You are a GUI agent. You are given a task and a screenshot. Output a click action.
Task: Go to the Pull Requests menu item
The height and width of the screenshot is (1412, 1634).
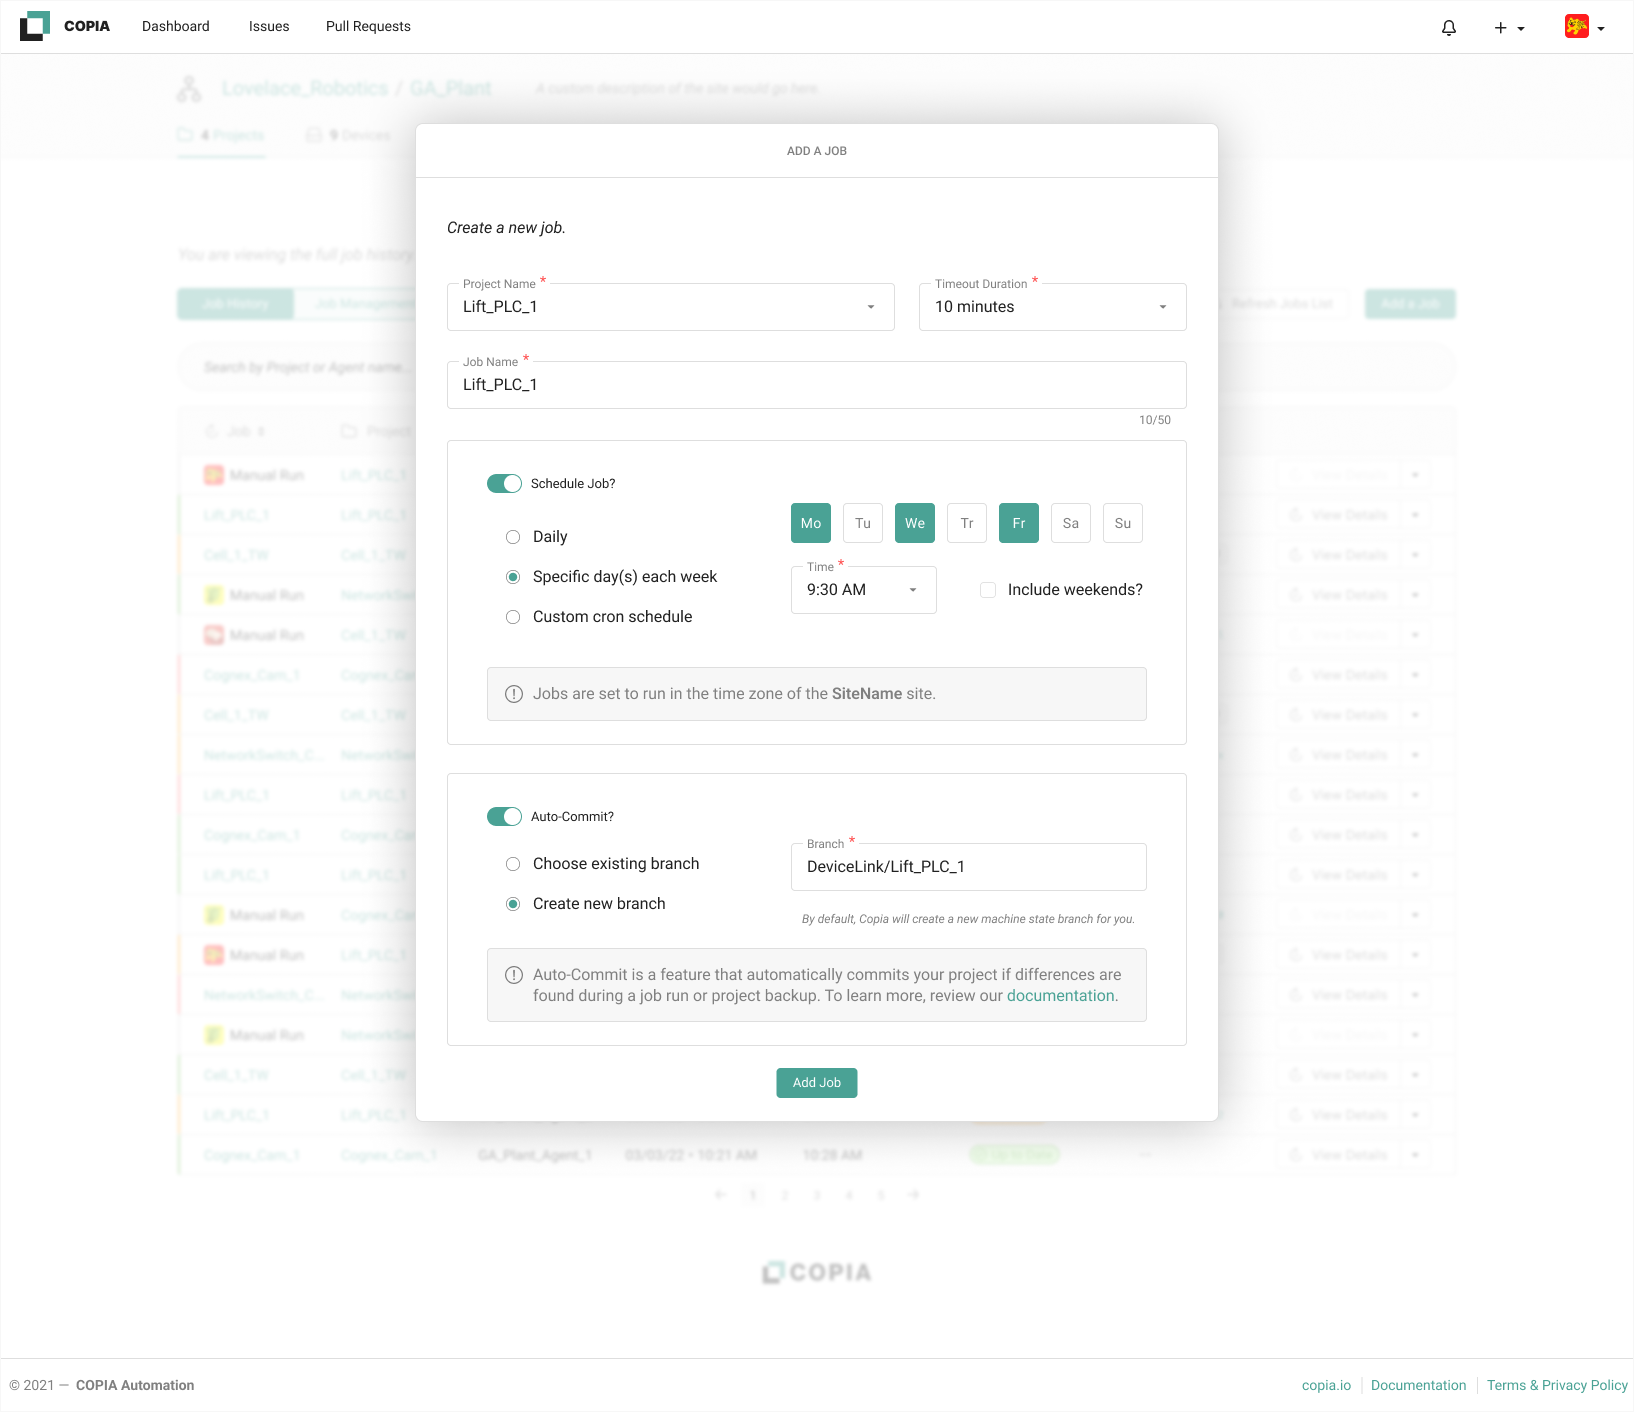(368, 26)
